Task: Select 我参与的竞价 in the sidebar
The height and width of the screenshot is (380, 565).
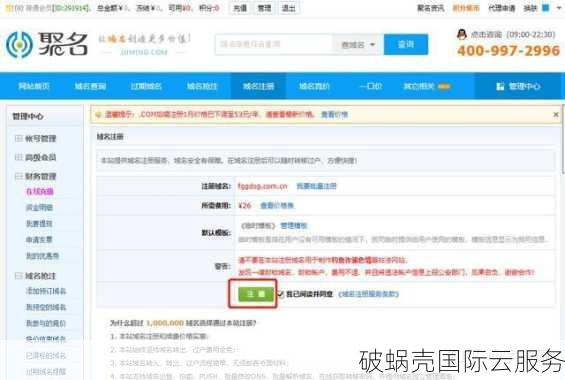Action: [x=46, y=323]
